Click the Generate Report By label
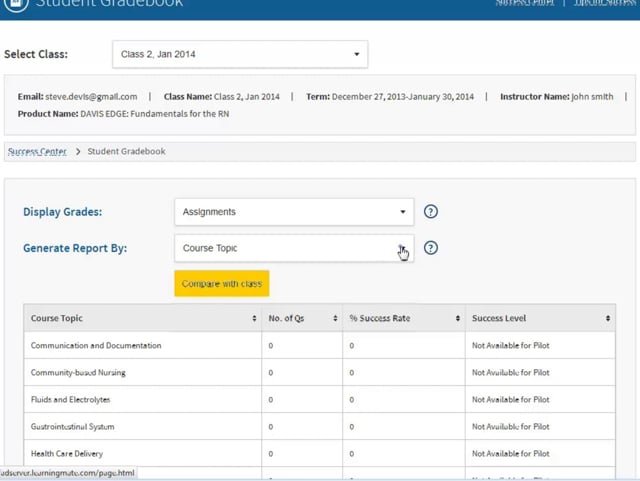 tap(75, 248)
